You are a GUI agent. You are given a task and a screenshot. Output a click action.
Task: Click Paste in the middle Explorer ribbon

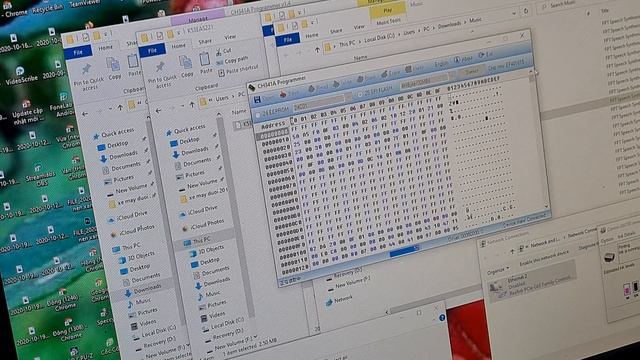205,63
